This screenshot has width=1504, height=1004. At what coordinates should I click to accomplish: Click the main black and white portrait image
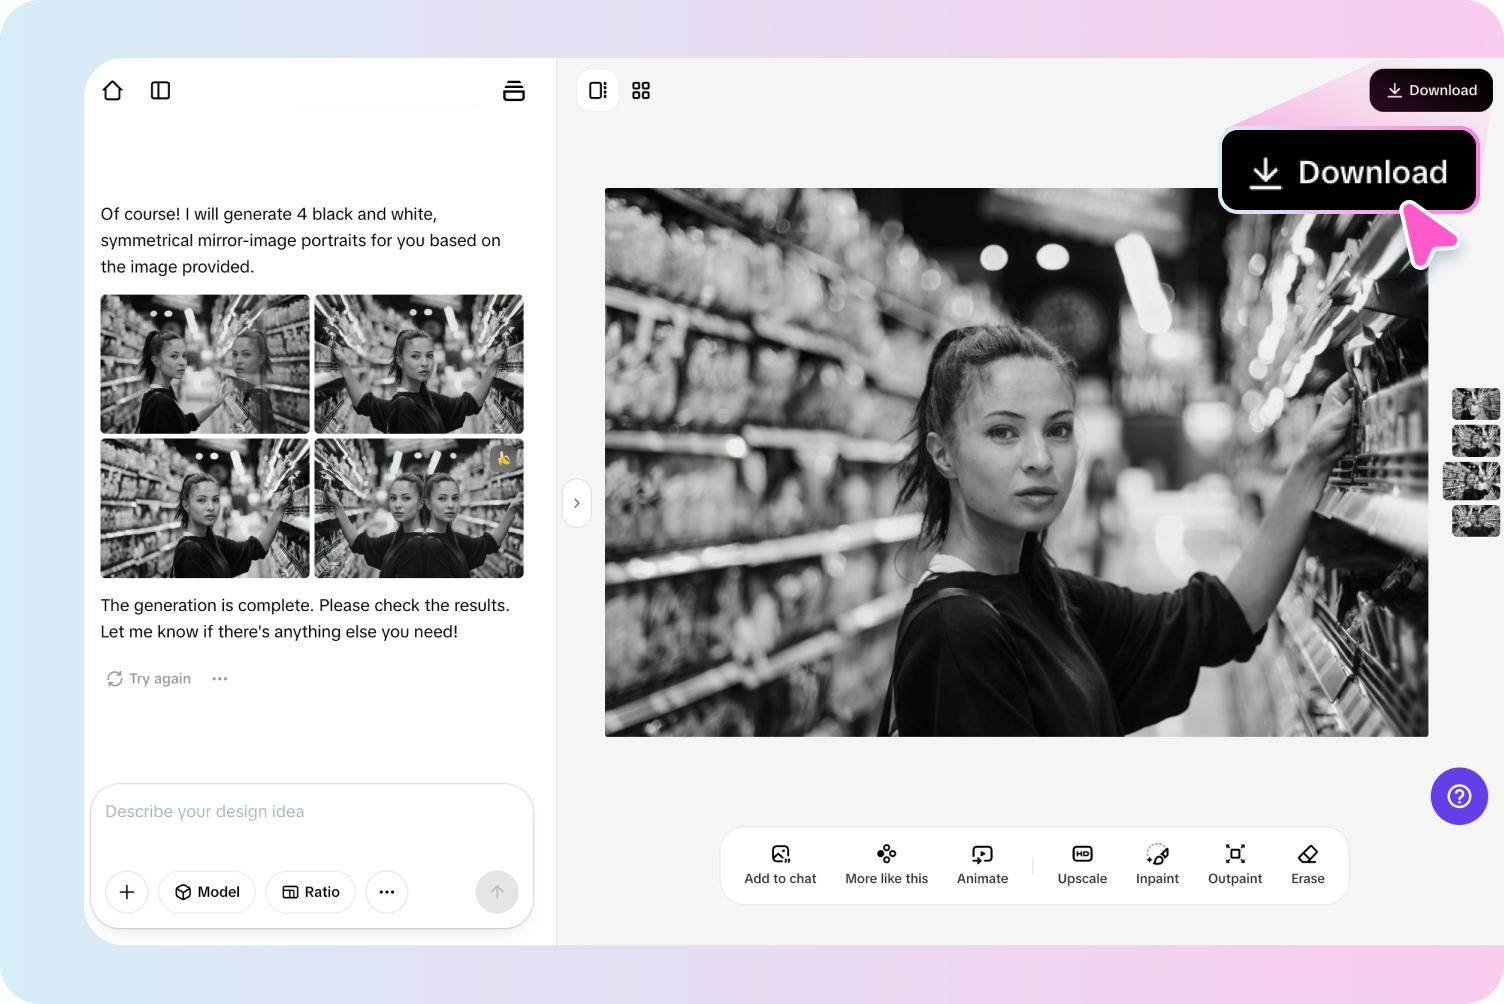click(1016, 462)
